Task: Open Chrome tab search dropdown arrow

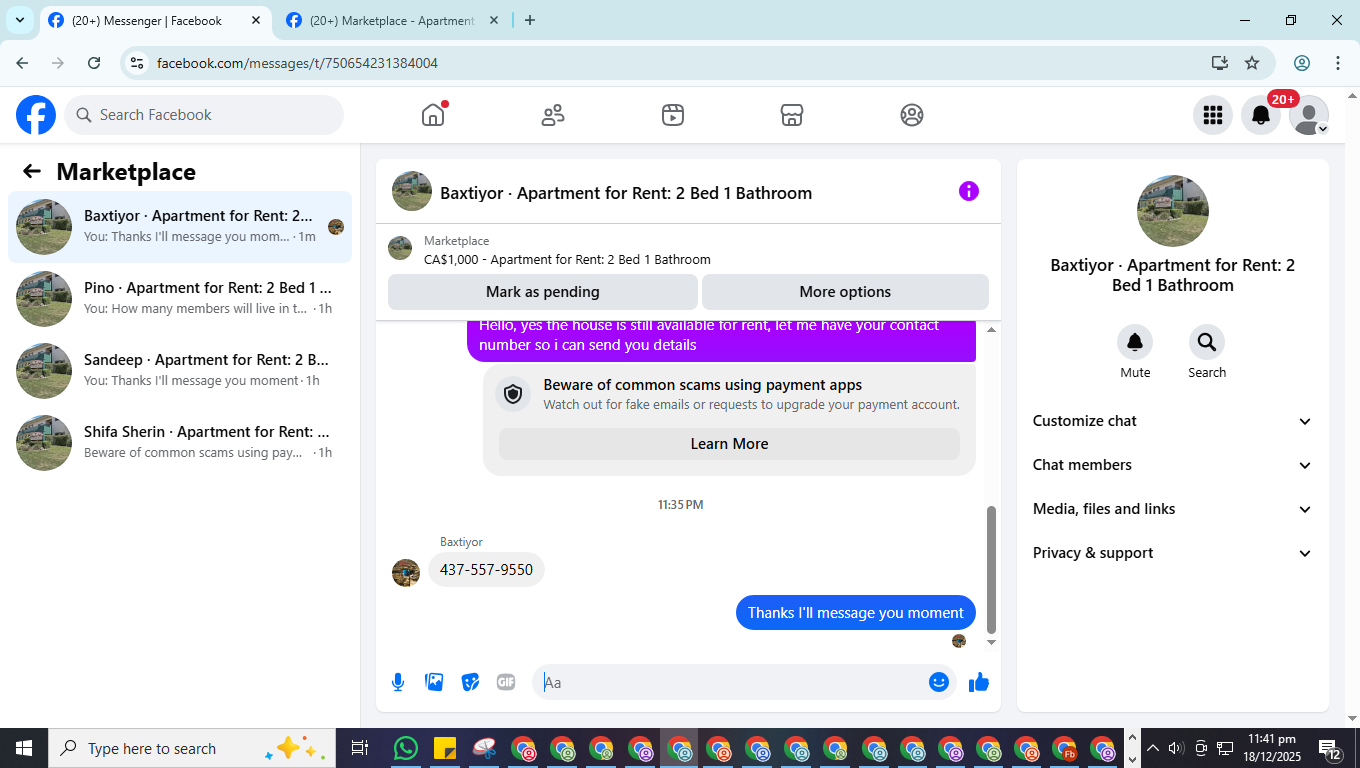Action: click(20, 20)
